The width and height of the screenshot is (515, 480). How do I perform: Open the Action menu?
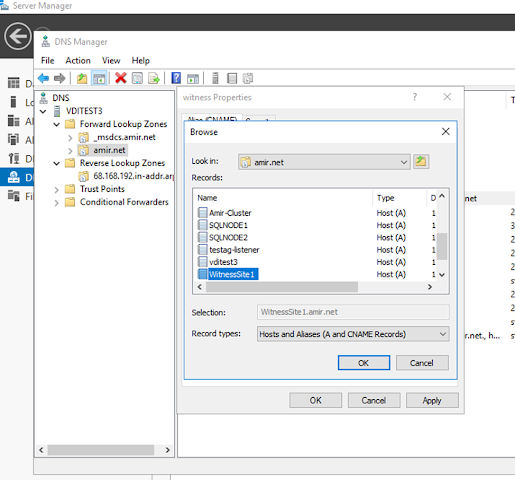78,61
